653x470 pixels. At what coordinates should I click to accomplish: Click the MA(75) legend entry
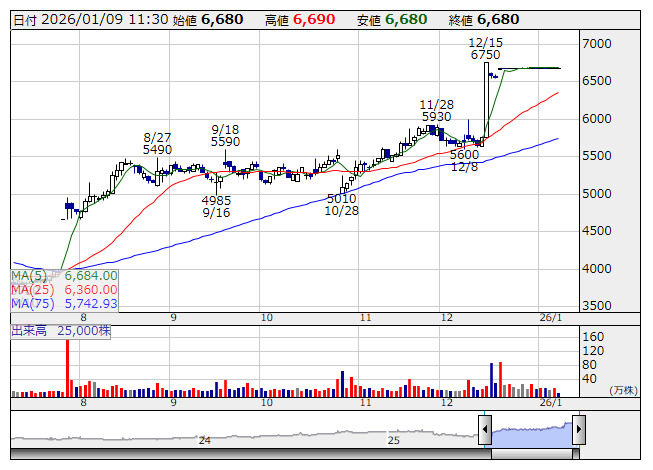[x=65, y=303]
